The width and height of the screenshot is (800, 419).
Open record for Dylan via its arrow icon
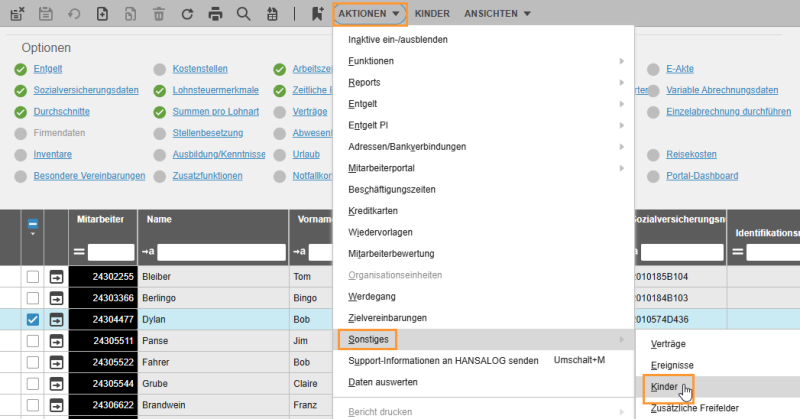tap(56, 319)
